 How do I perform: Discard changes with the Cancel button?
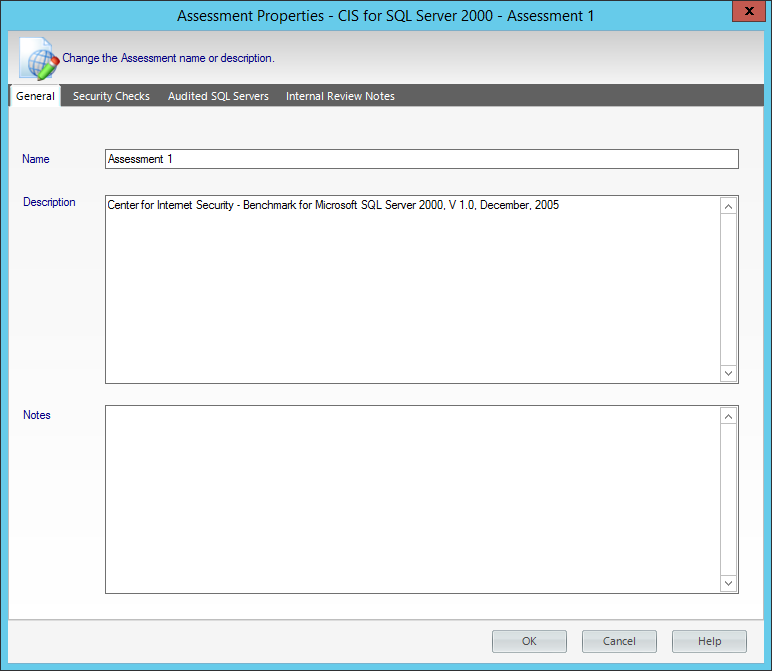click(619, 641)
